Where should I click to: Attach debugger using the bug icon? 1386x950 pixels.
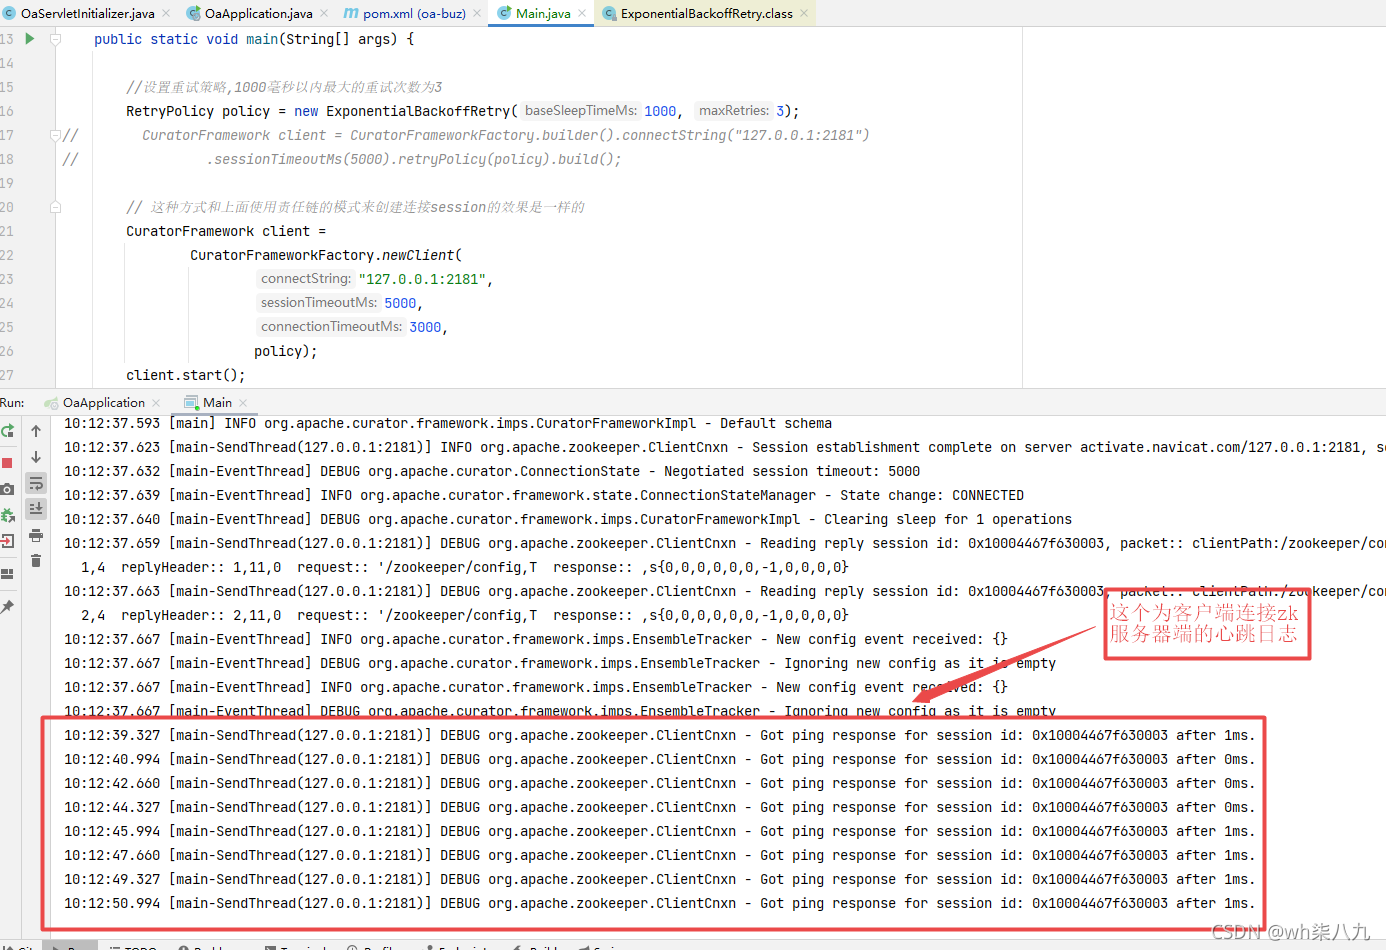7,515
